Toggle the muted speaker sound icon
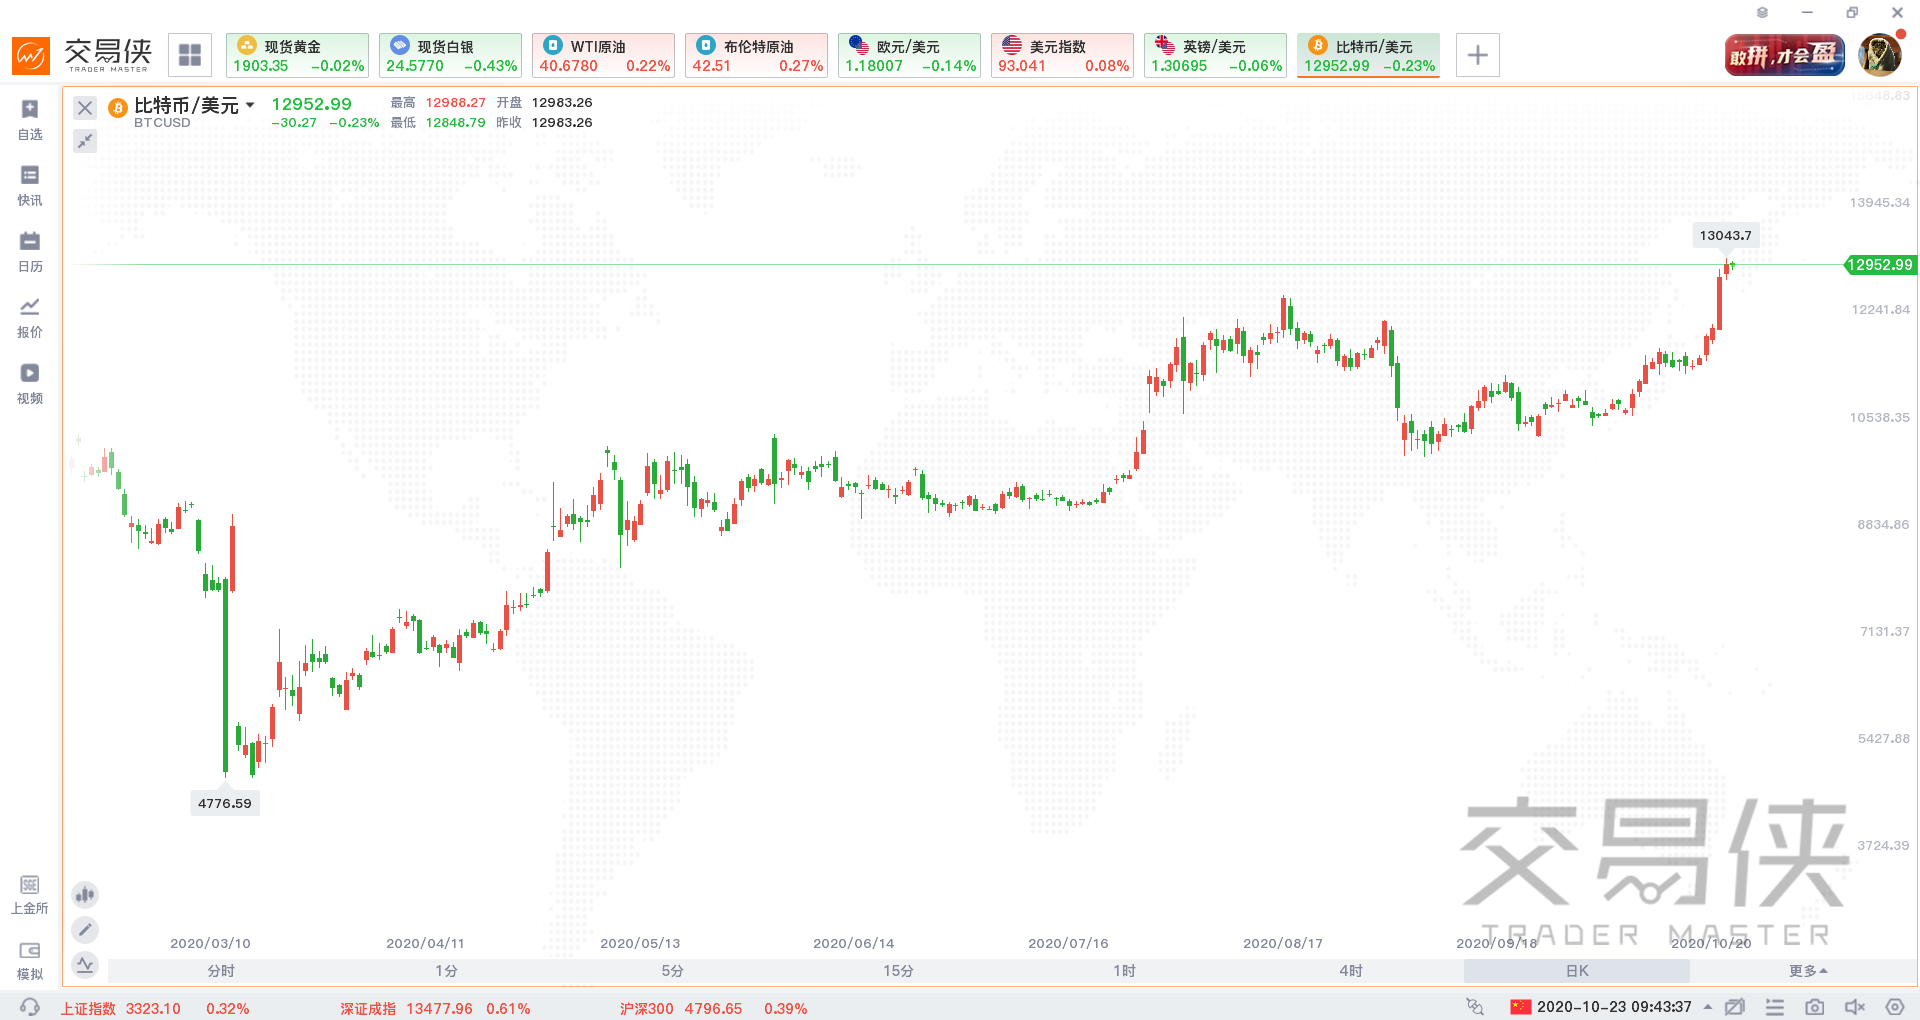Screen dimensions: 1920x1020 (1855, 1007)
